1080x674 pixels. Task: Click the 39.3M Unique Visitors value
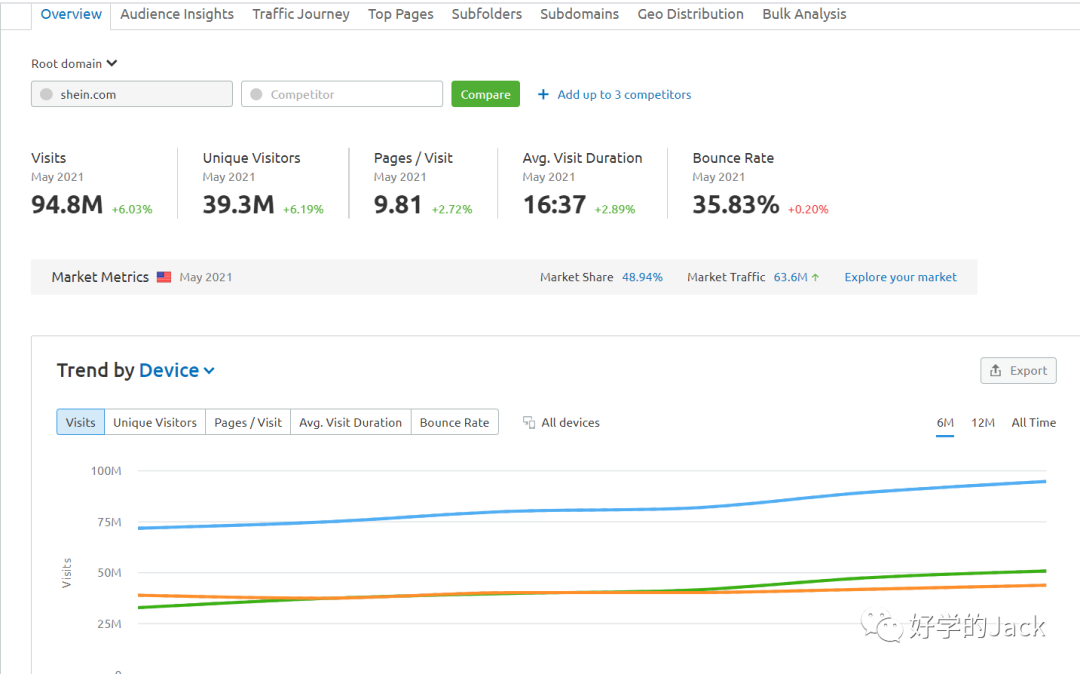(238, 205)
